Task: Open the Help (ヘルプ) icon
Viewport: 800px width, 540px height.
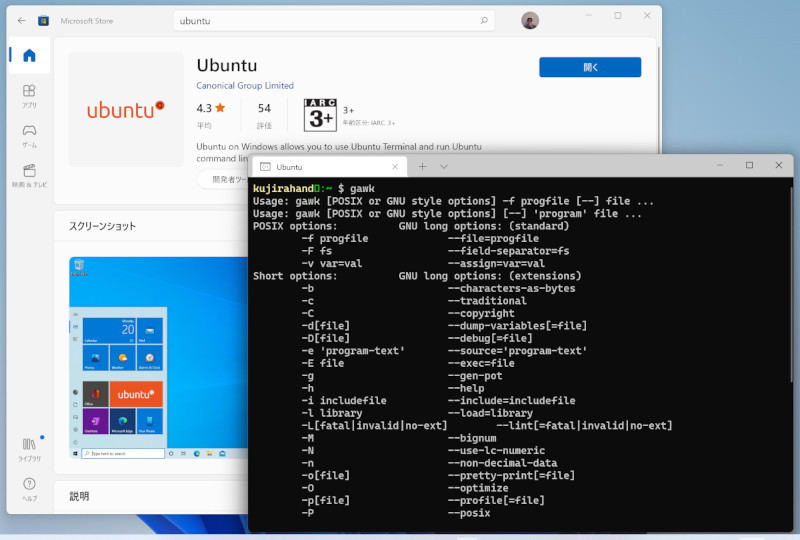Action: tap(29, 488)
